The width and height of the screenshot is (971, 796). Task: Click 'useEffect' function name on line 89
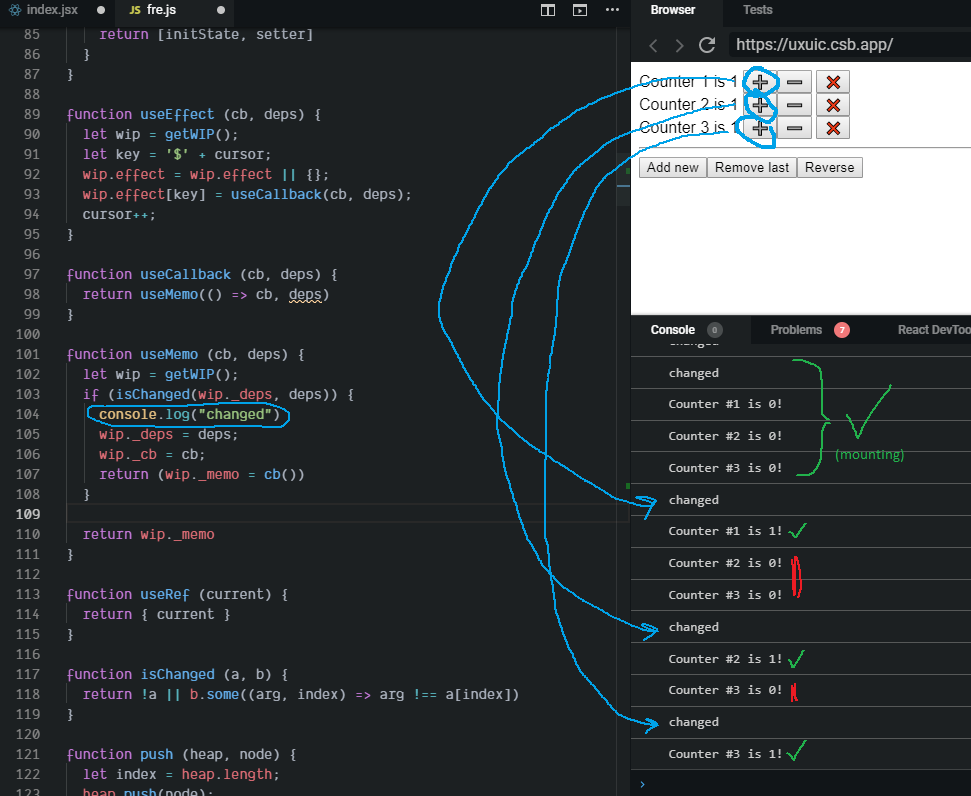177,115
